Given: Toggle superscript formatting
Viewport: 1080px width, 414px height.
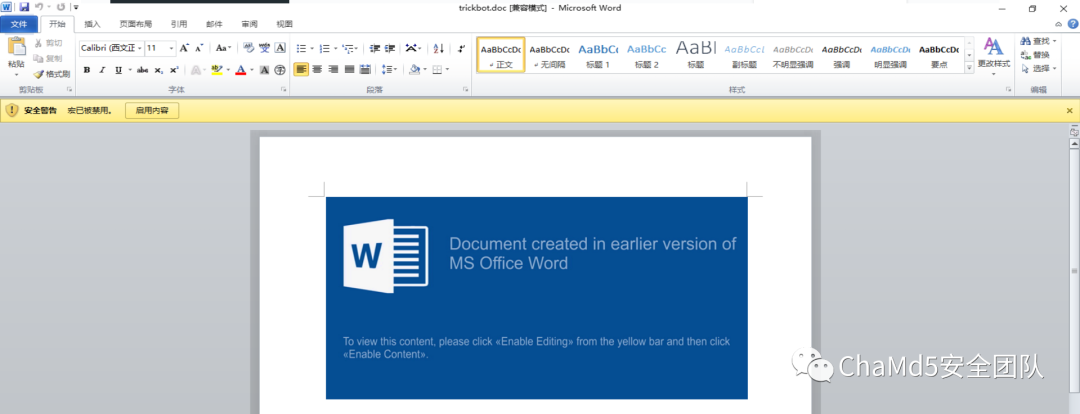Looking at the screenshot, I should (174, 70).
